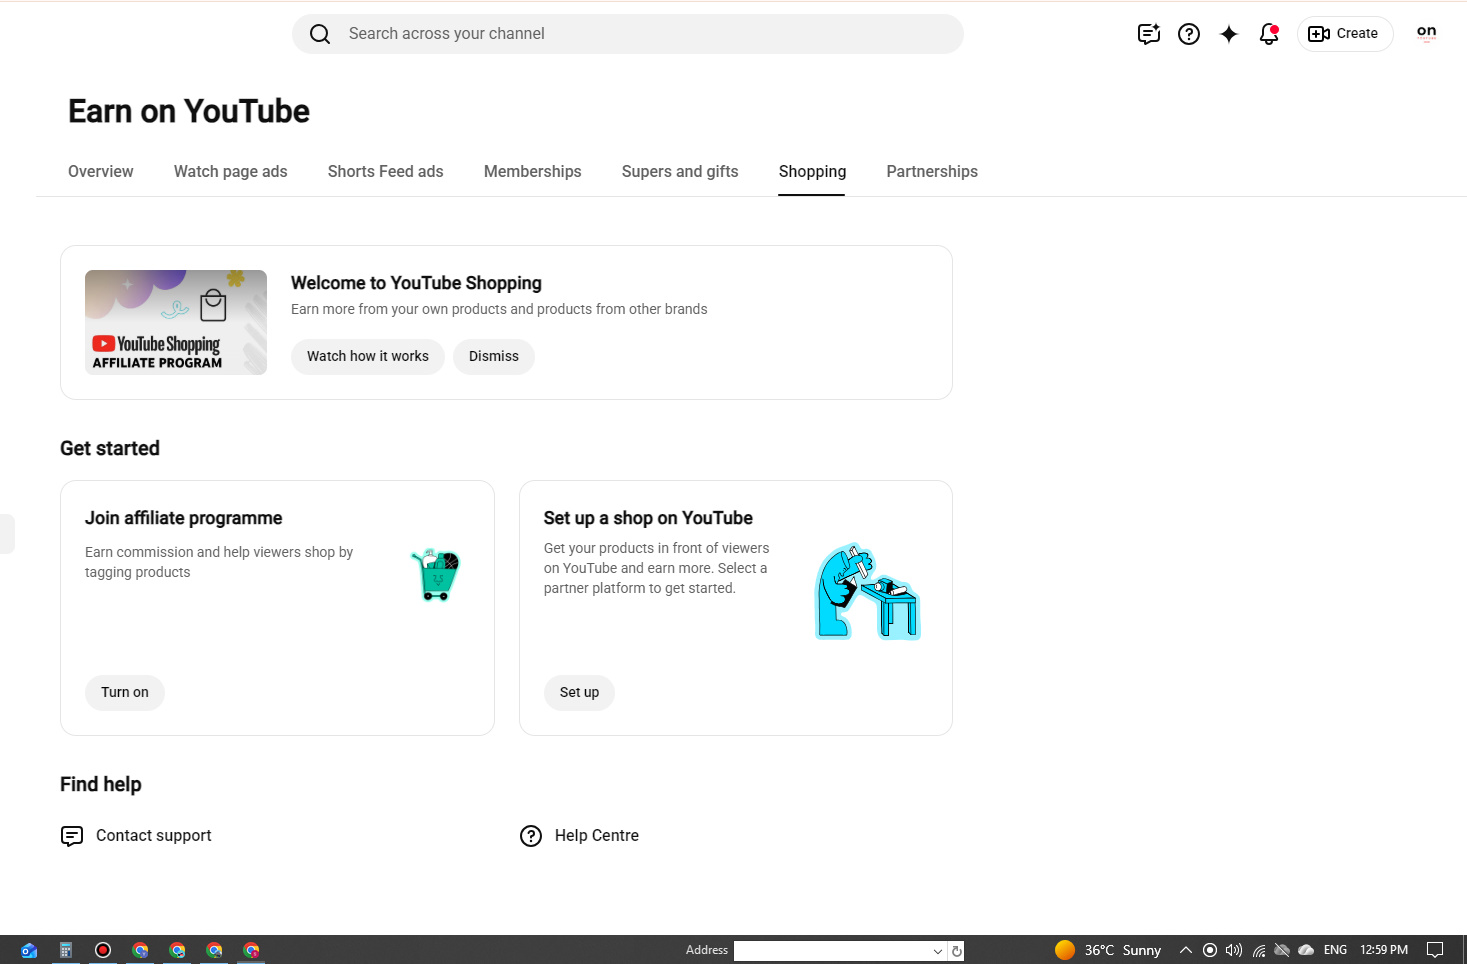The image size is (1467, 964).
Task: Switch to the Partnerships tab
Action: (x=932, y=172)
